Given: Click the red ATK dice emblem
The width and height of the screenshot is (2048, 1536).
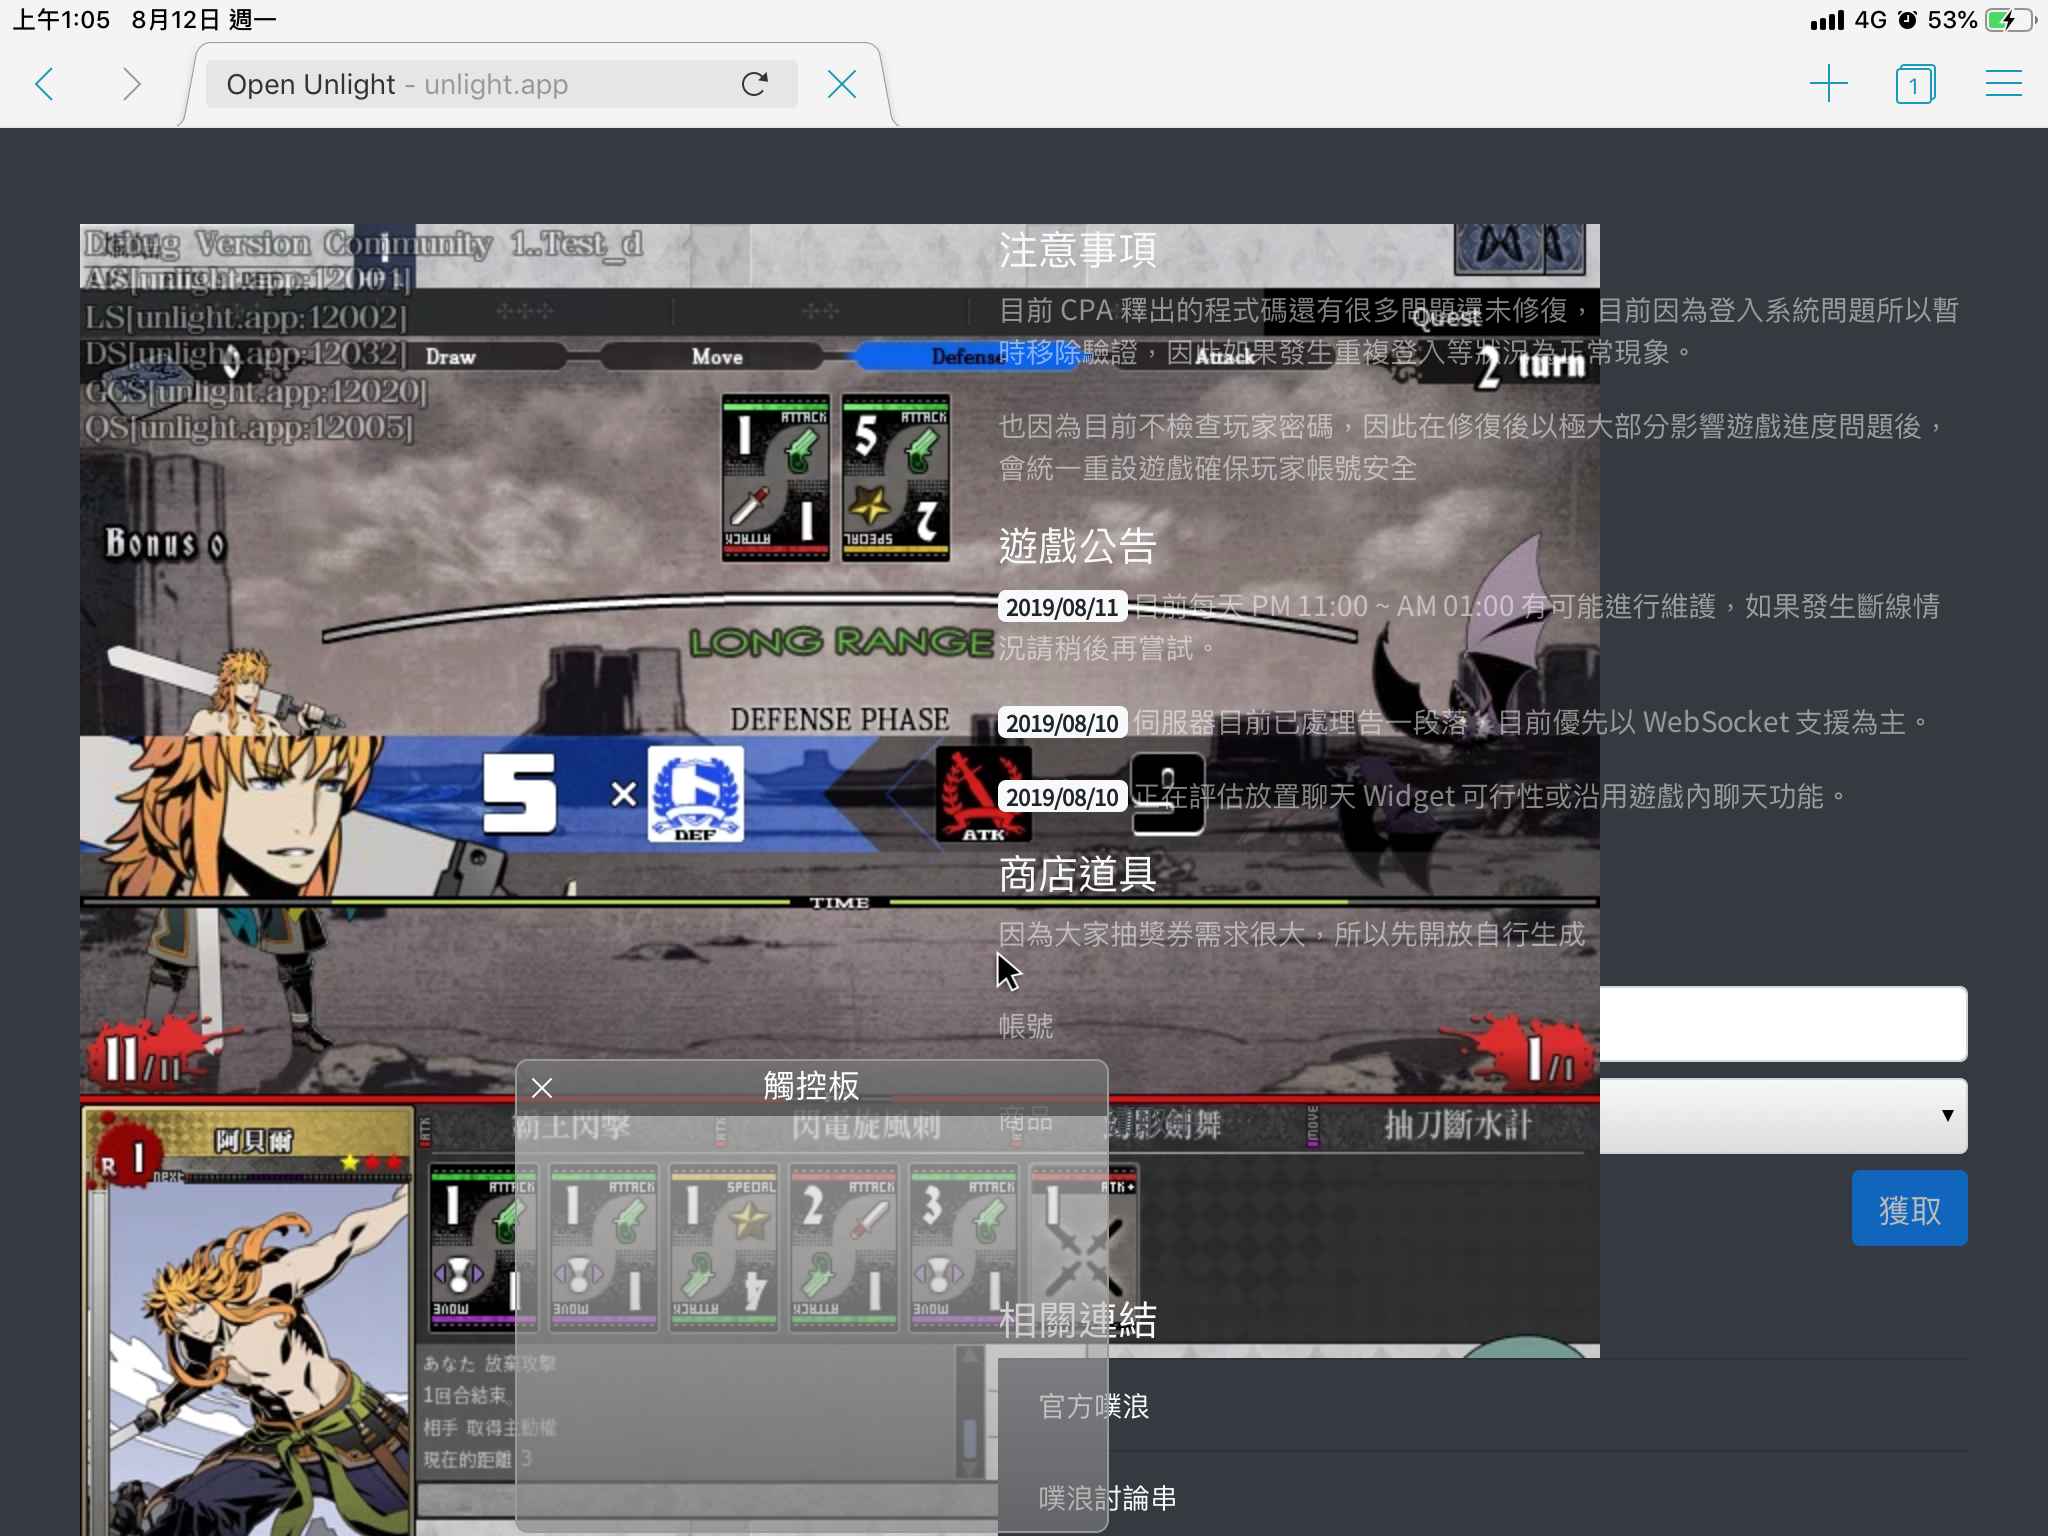Looking at the screenshot, I should (982, 796).
